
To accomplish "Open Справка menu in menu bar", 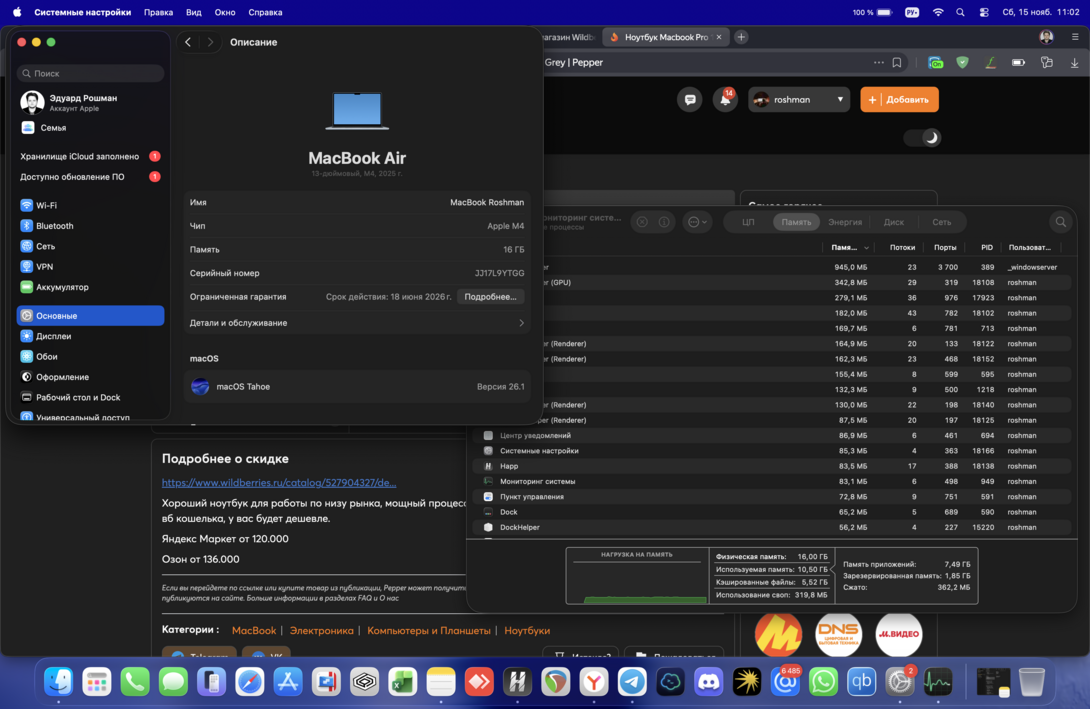I will 266,12.
